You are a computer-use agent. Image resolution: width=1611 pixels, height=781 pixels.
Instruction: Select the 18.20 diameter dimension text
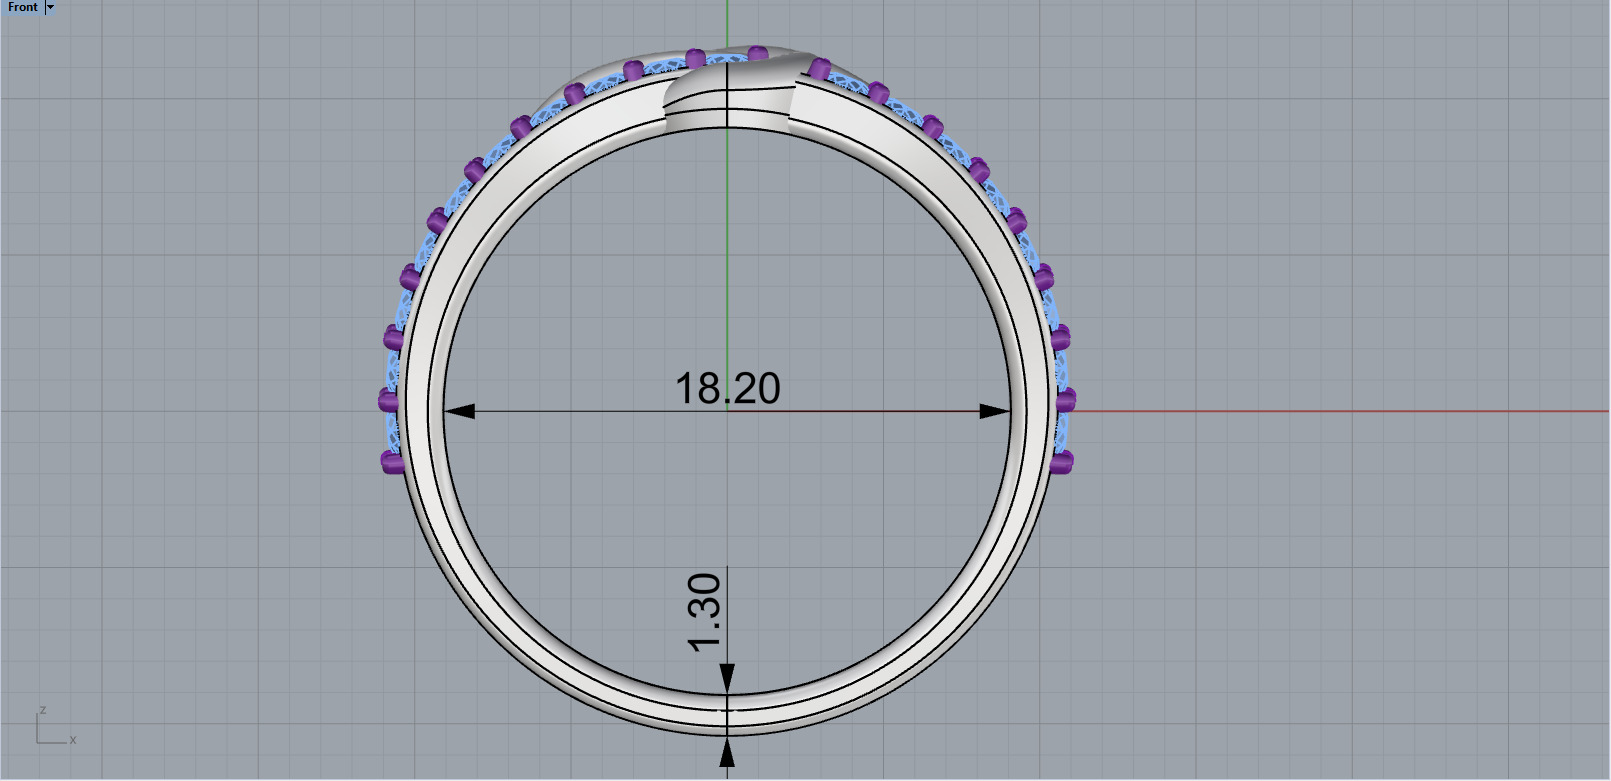[727, 388]
